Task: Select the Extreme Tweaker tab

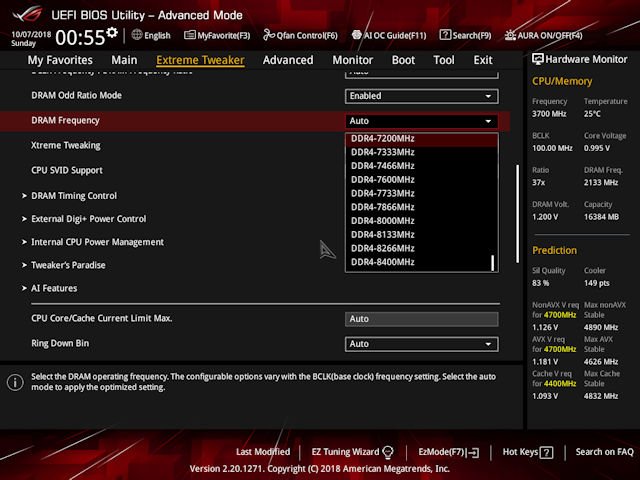Action: click(200, 60)
